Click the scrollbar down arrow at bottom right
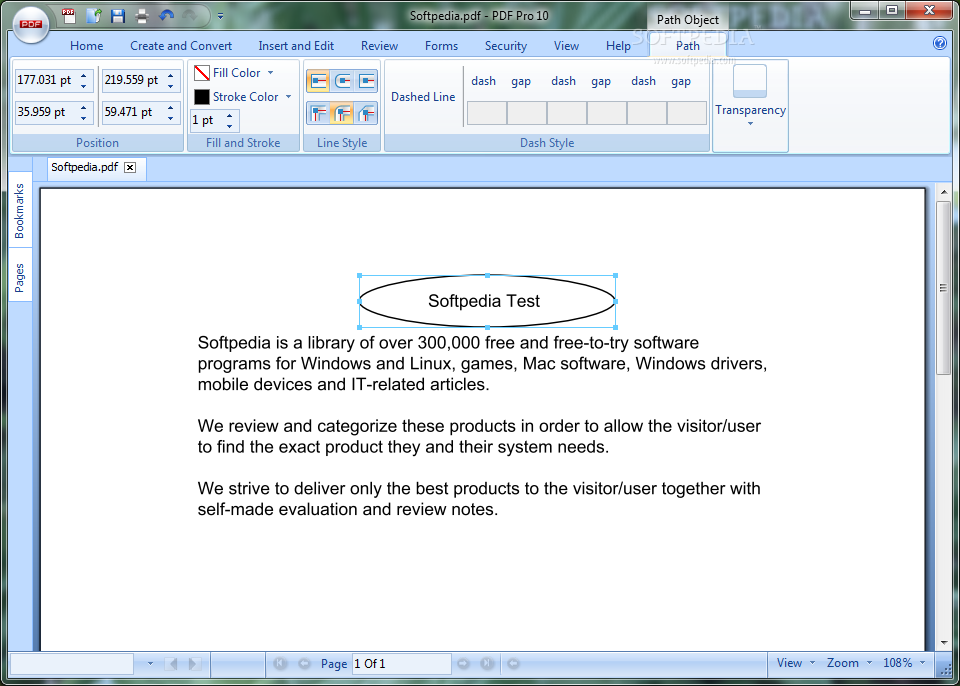 943,643
